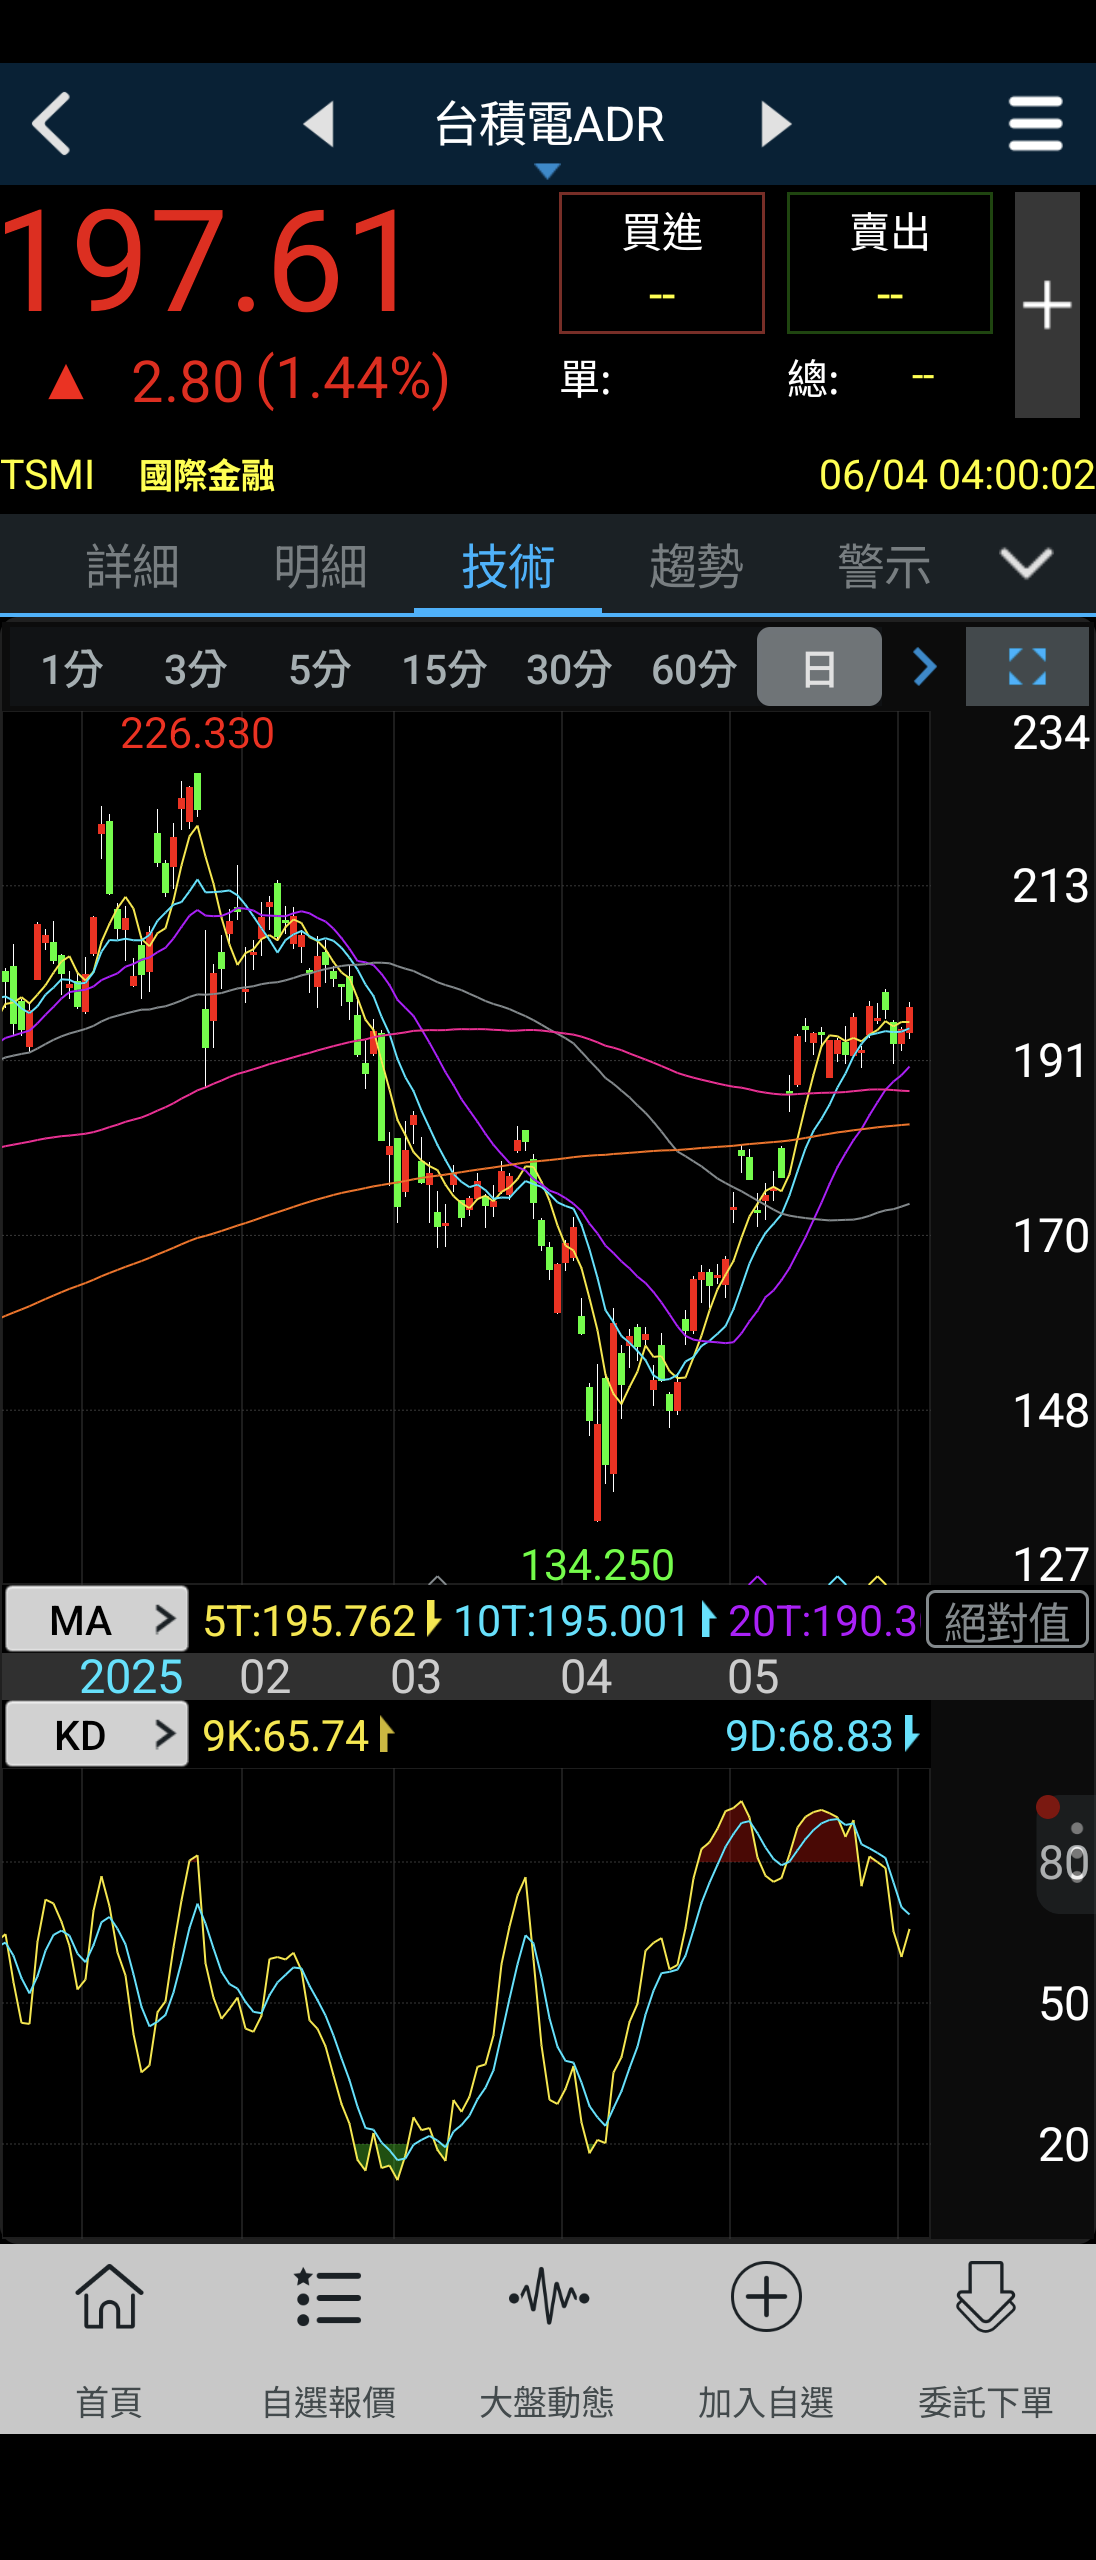
Task: Open the 明細 tab
Action: (x=320, y=566)
